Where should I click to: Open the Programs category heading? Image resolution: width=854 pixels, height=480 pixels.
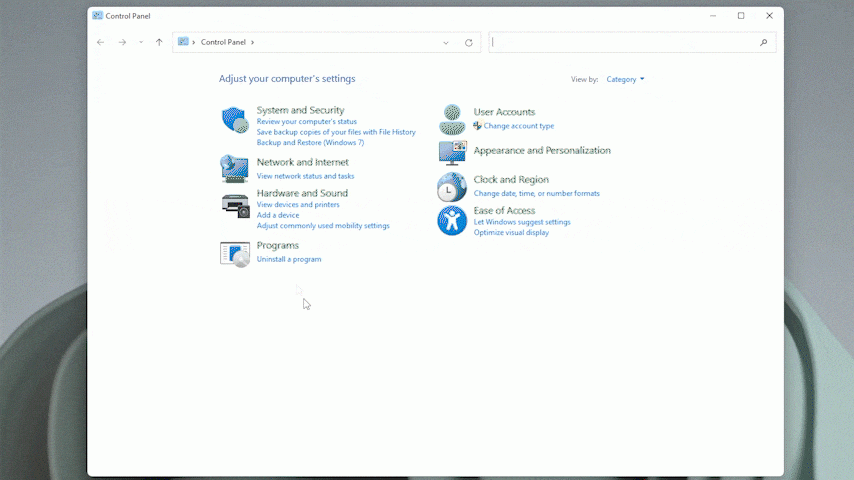(x=278, y=246)
